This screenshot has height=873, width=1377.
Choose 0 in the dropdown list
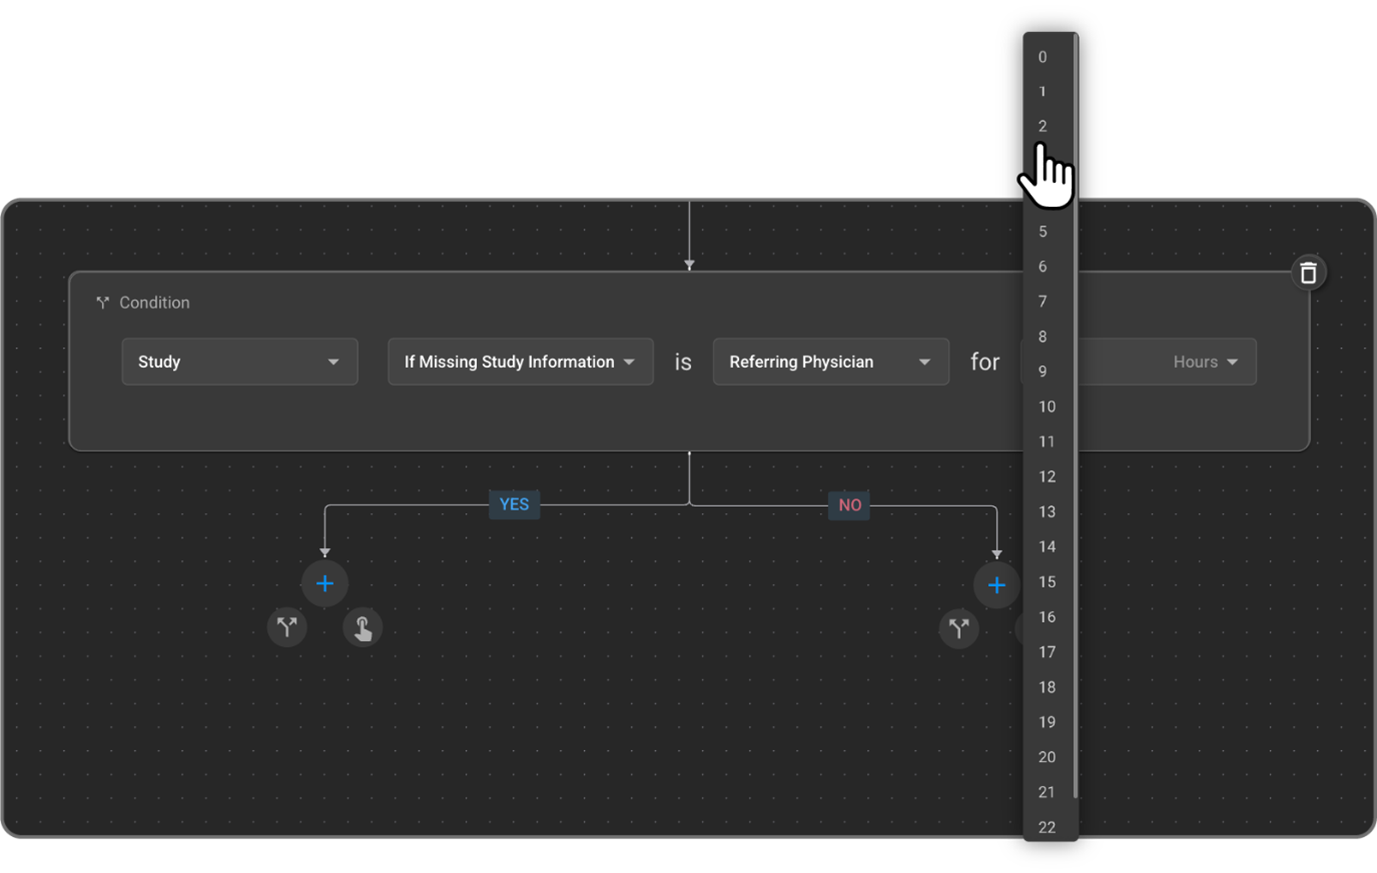pos(1042,57)
